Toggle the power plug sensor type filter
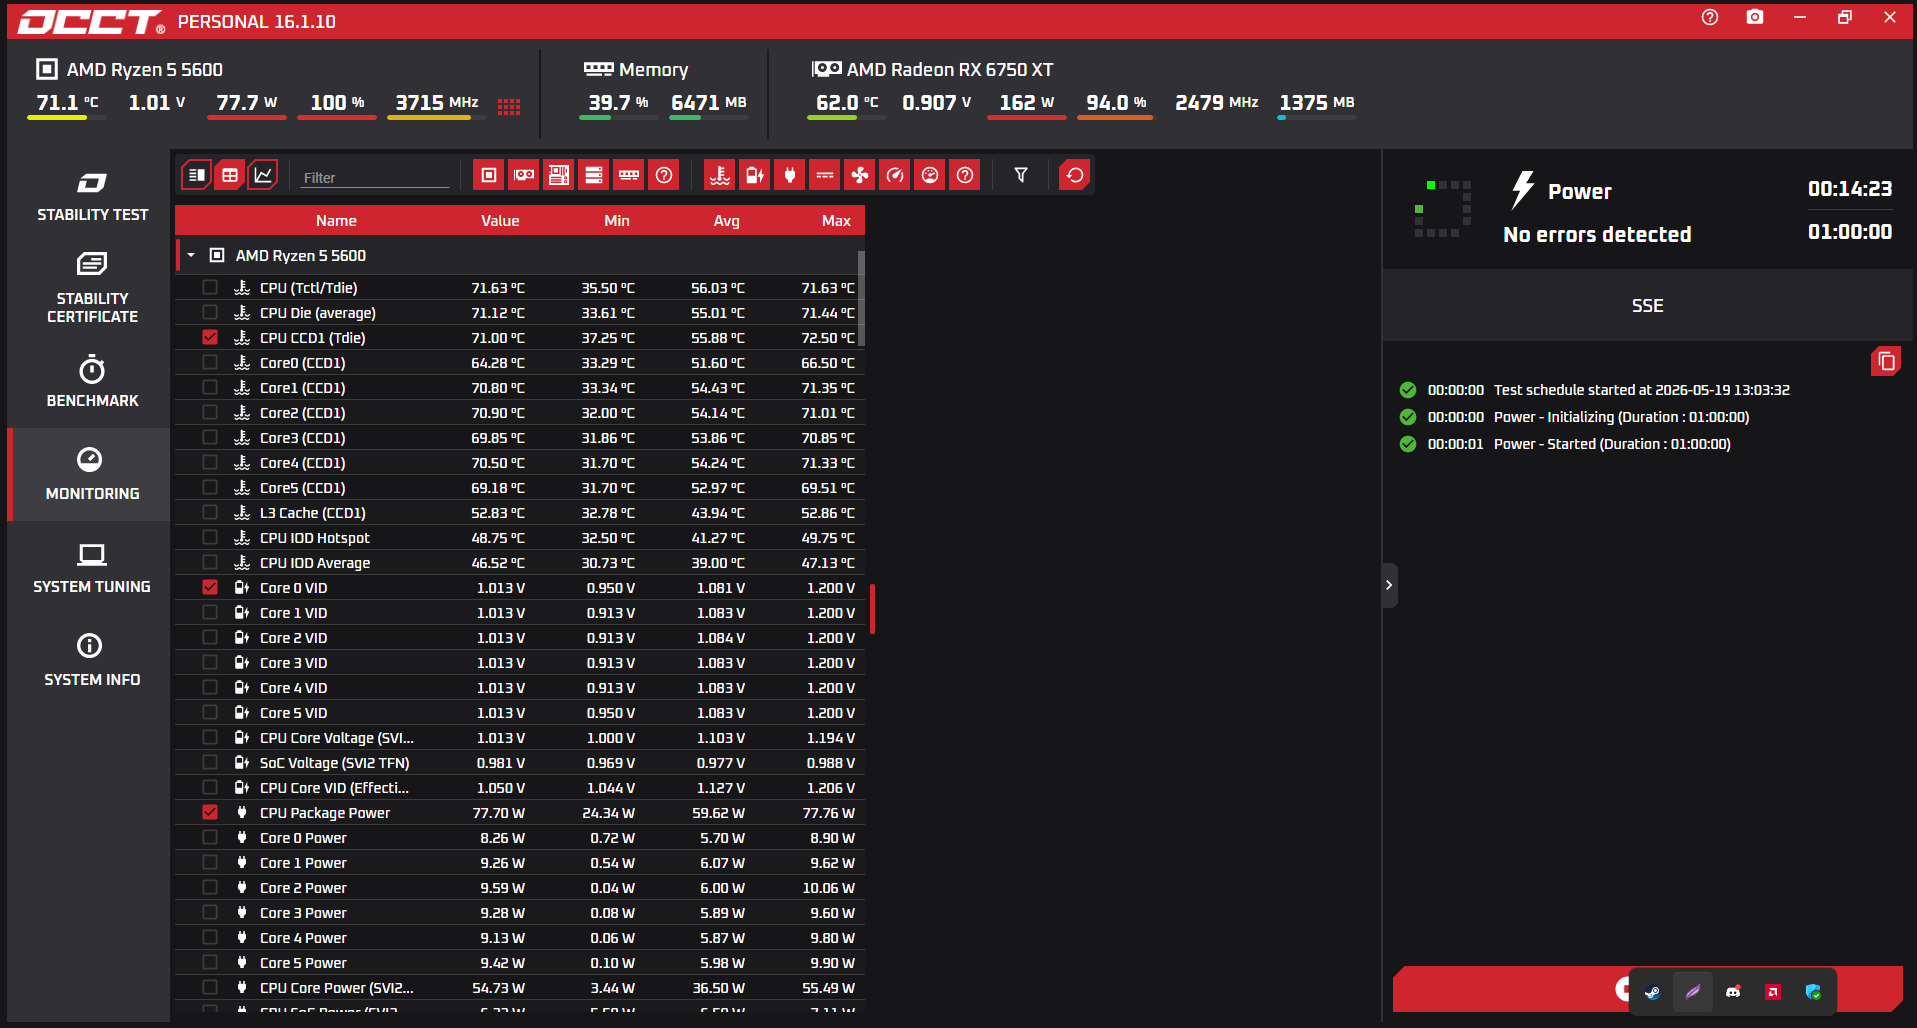The image size is (1917, 1028). 790,175
